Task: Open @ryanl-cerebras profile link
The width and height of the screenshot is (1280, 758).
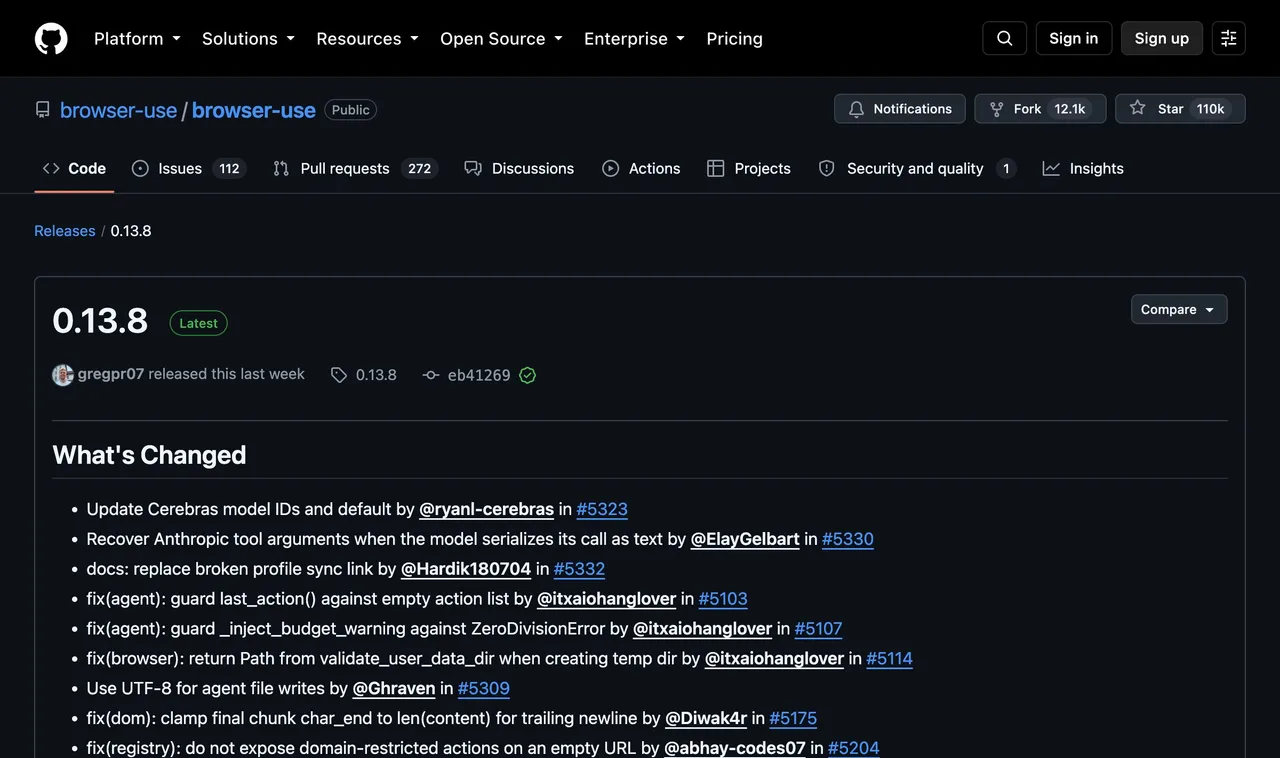Action: (x=486, y=509)
